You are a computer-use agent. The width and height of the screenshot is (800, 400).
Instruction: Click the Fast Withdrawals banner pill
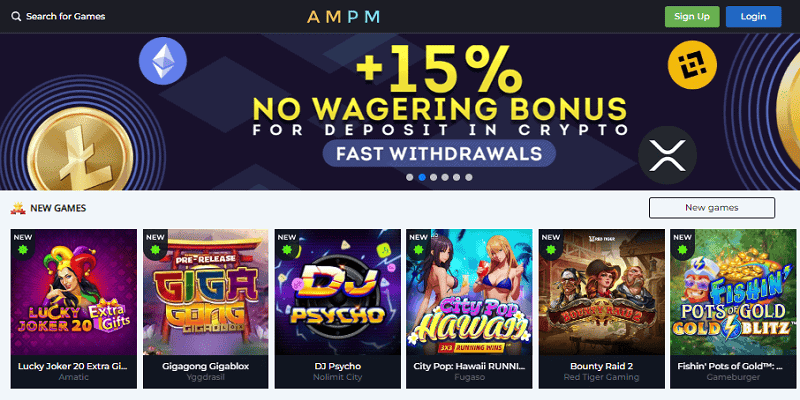pos(439,153)
